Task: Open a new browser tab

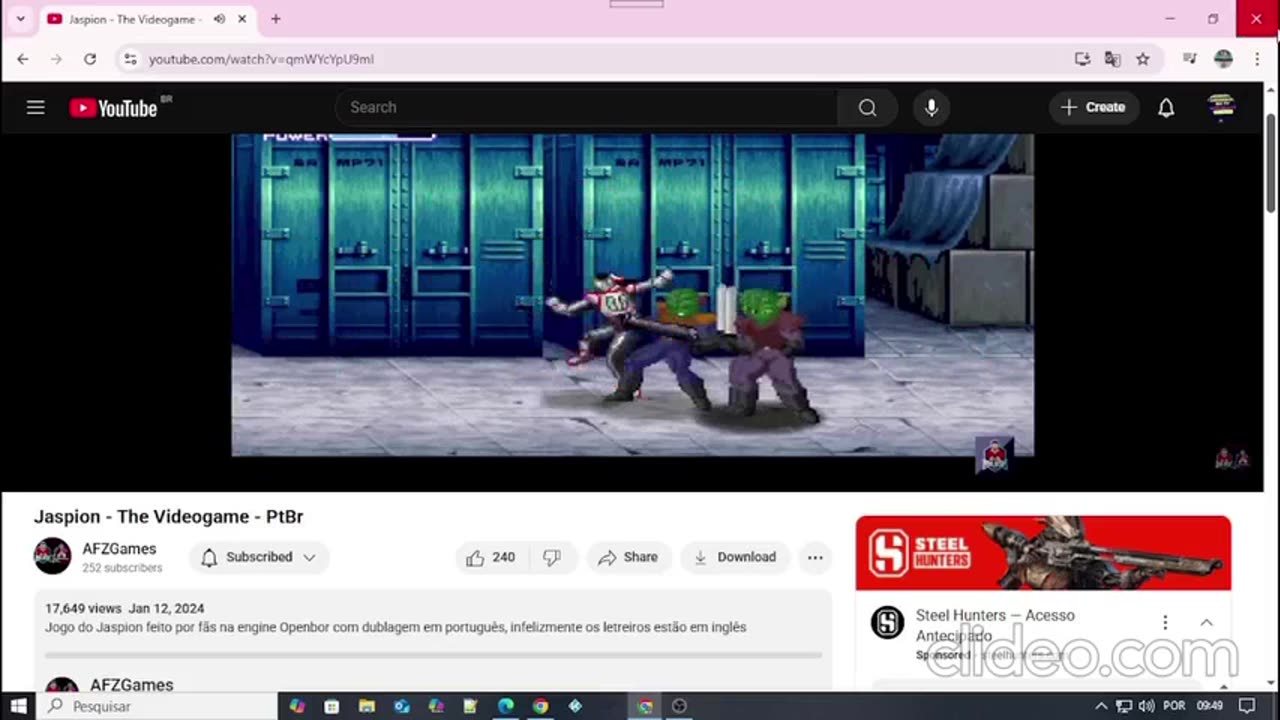Action: (x=276, y=19)
